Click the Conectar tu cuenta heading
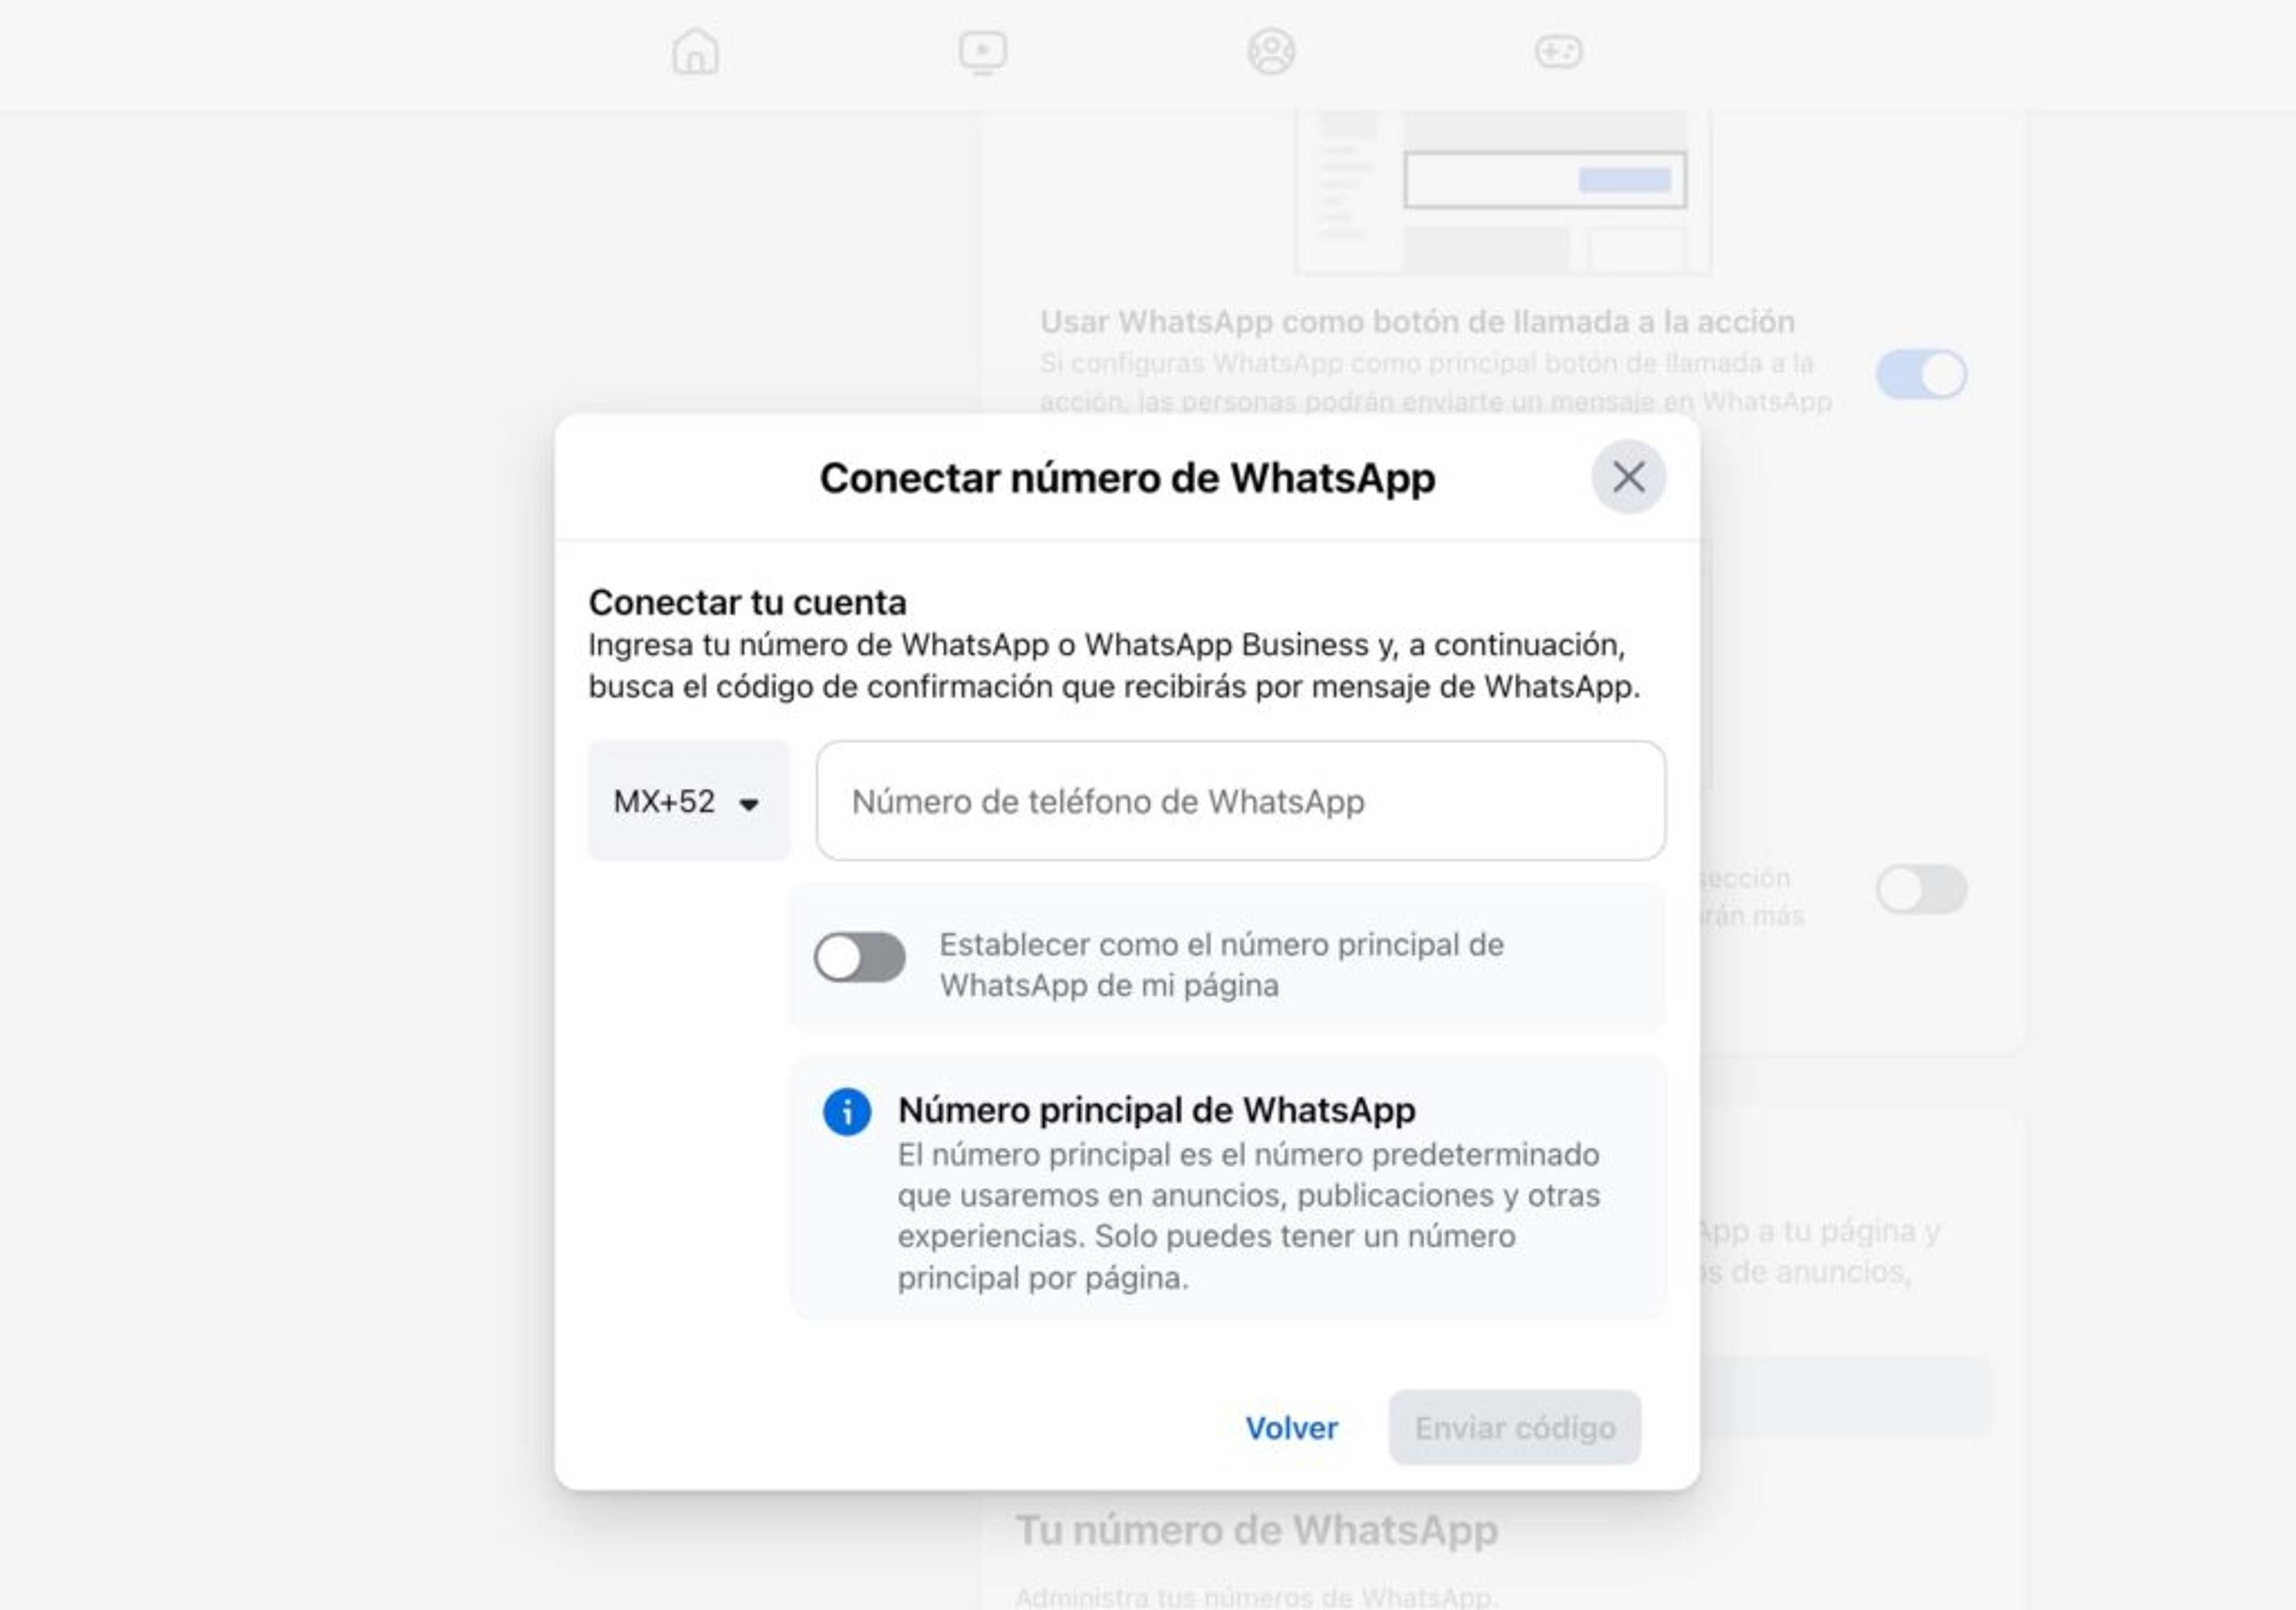The image size is (2296, 1610). pyautogui.click(x=747, y=603)
